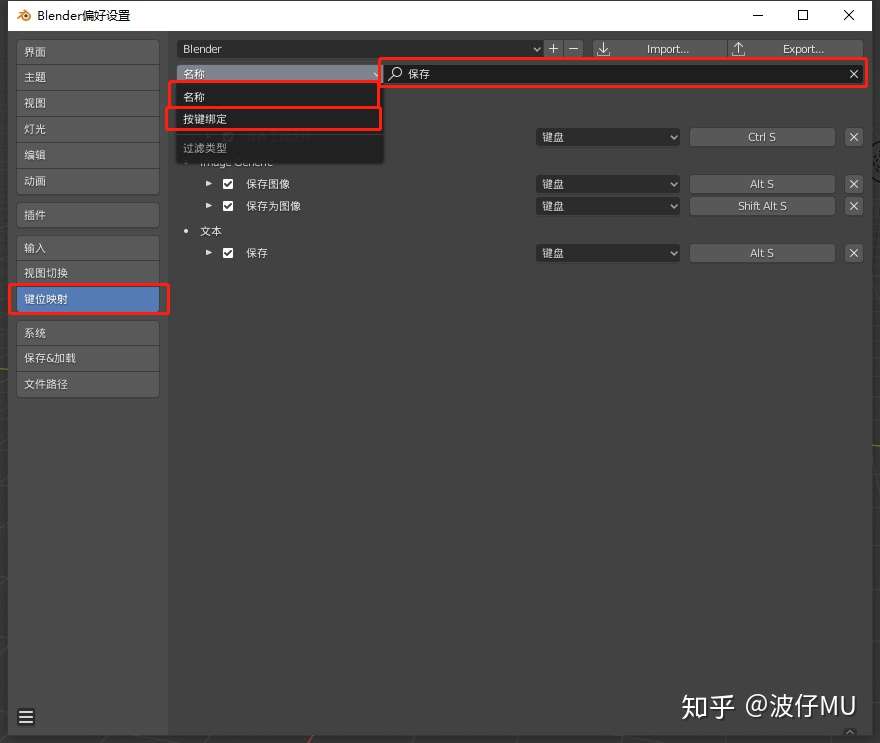Click into the 保存 search field
880x743 pixels.
pos(623,74)
